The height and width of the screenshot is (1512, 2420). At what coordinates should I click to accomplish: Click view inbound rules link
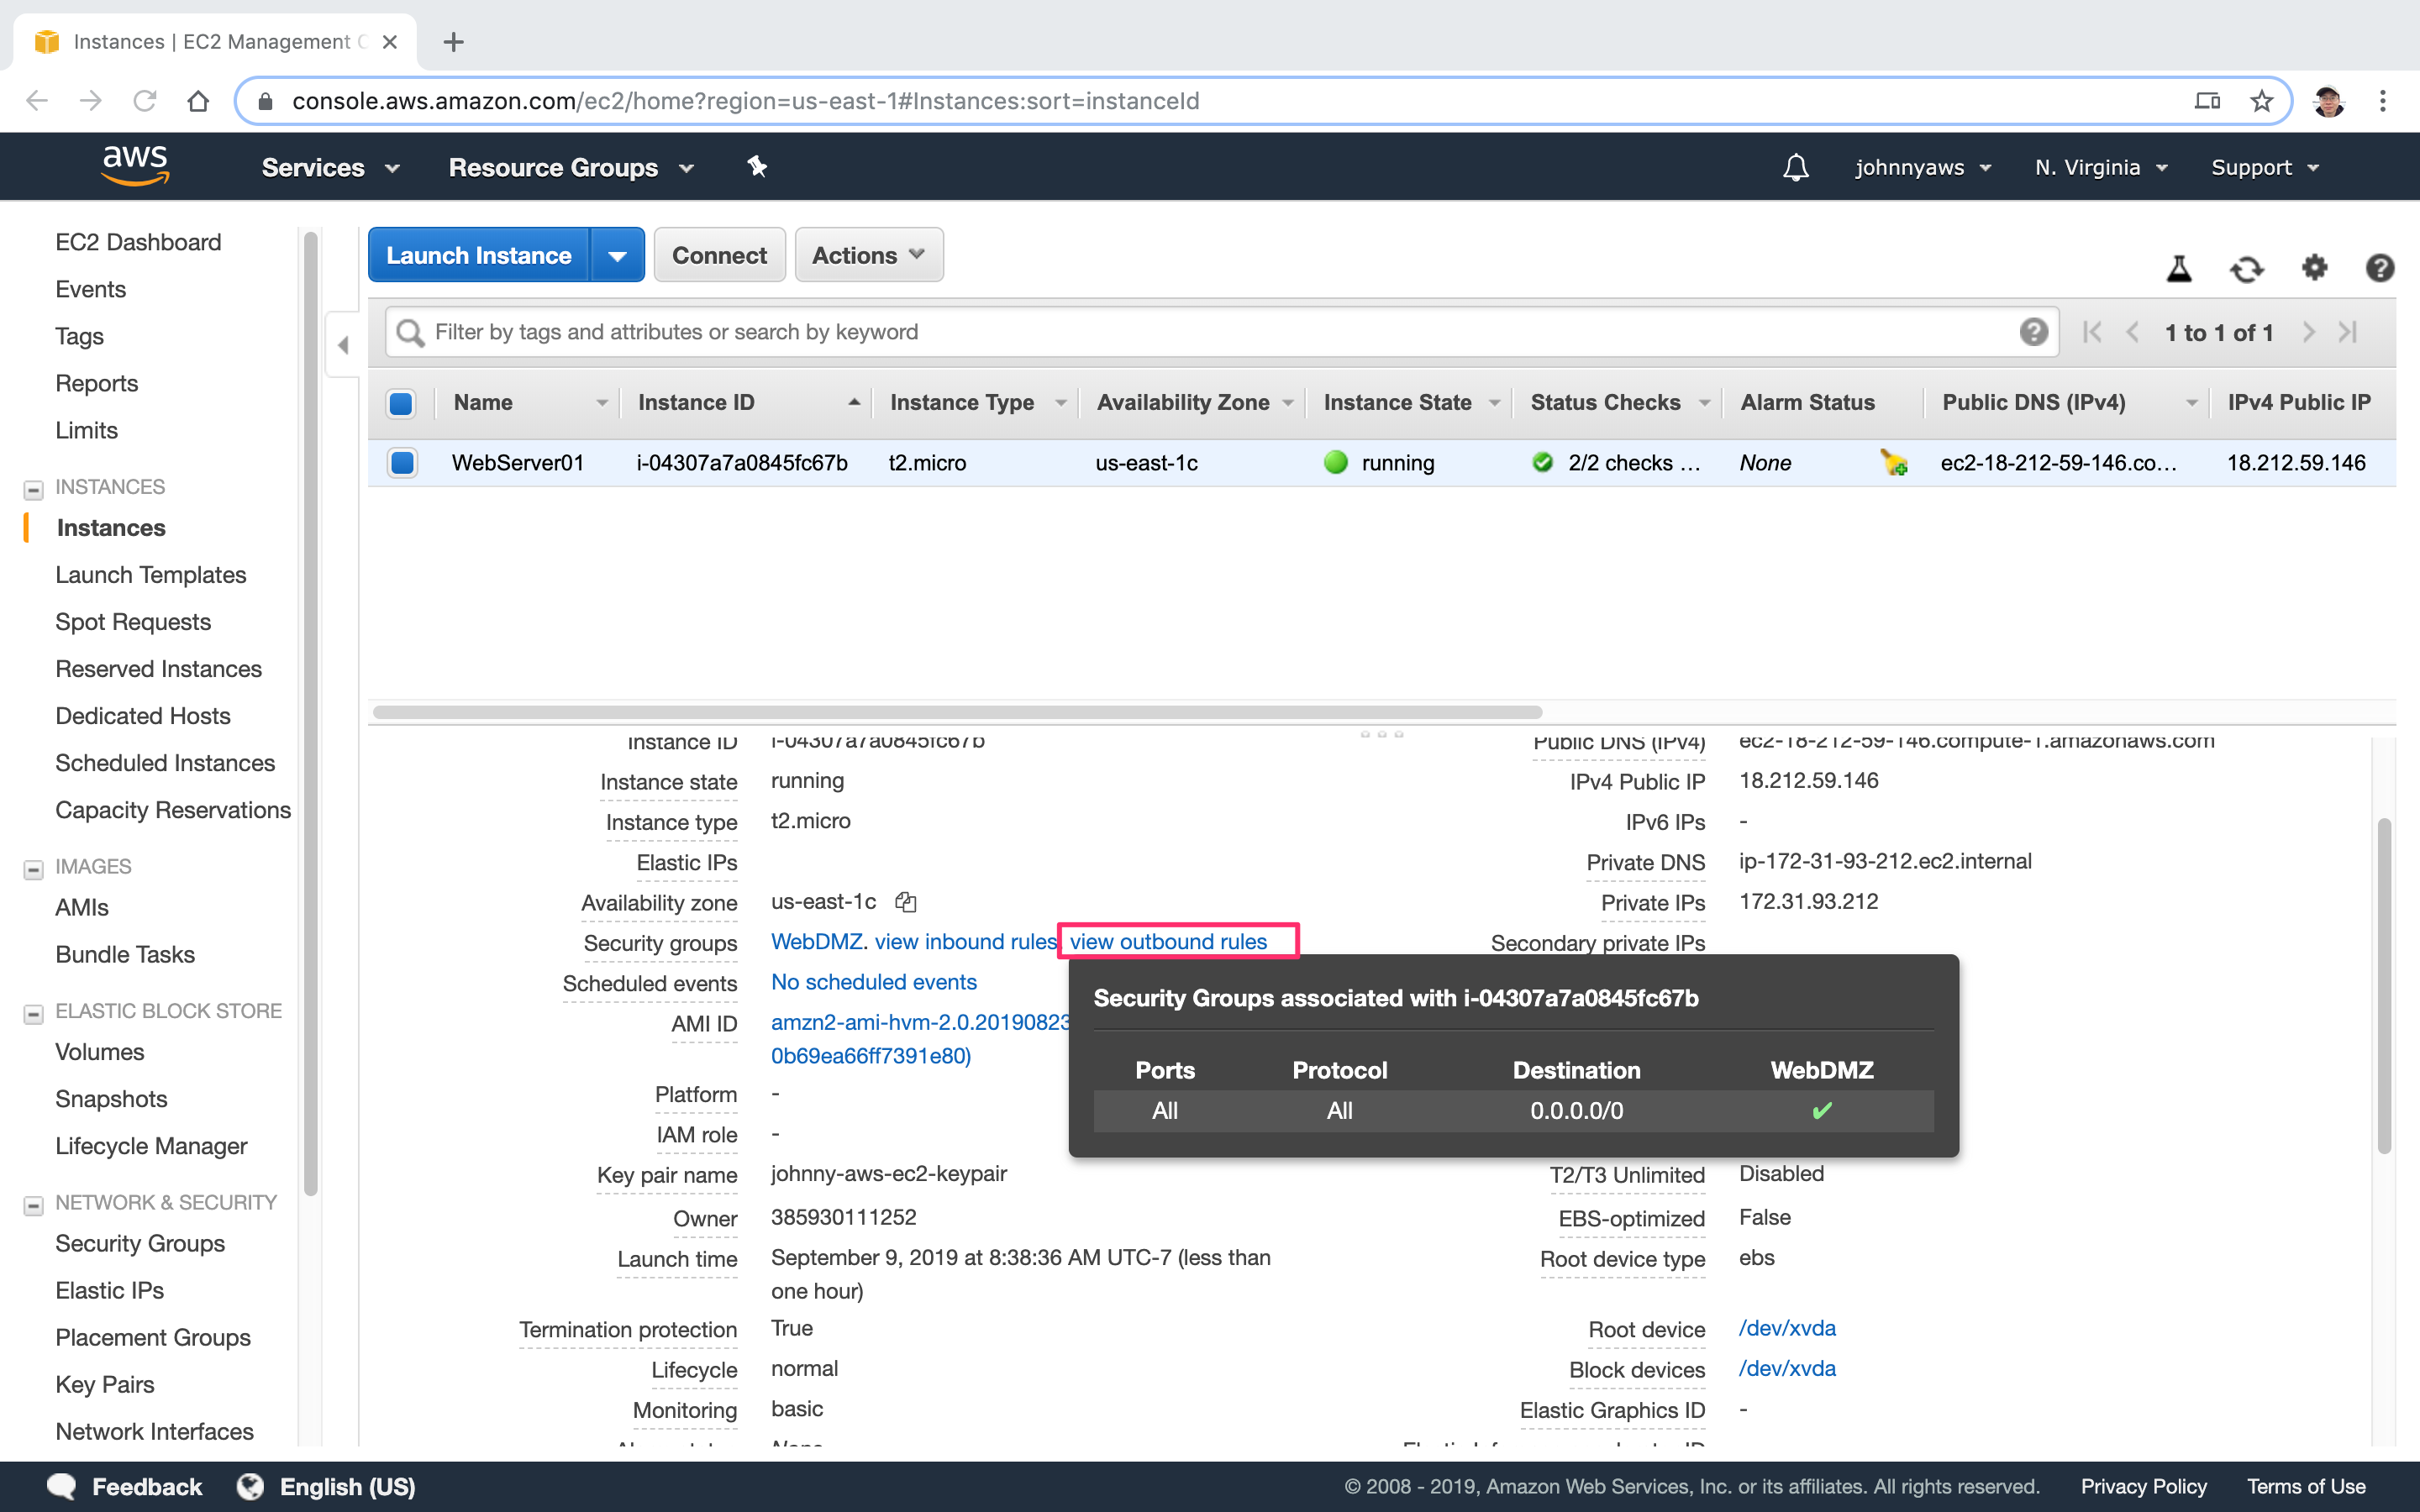(x=966, y=941)
